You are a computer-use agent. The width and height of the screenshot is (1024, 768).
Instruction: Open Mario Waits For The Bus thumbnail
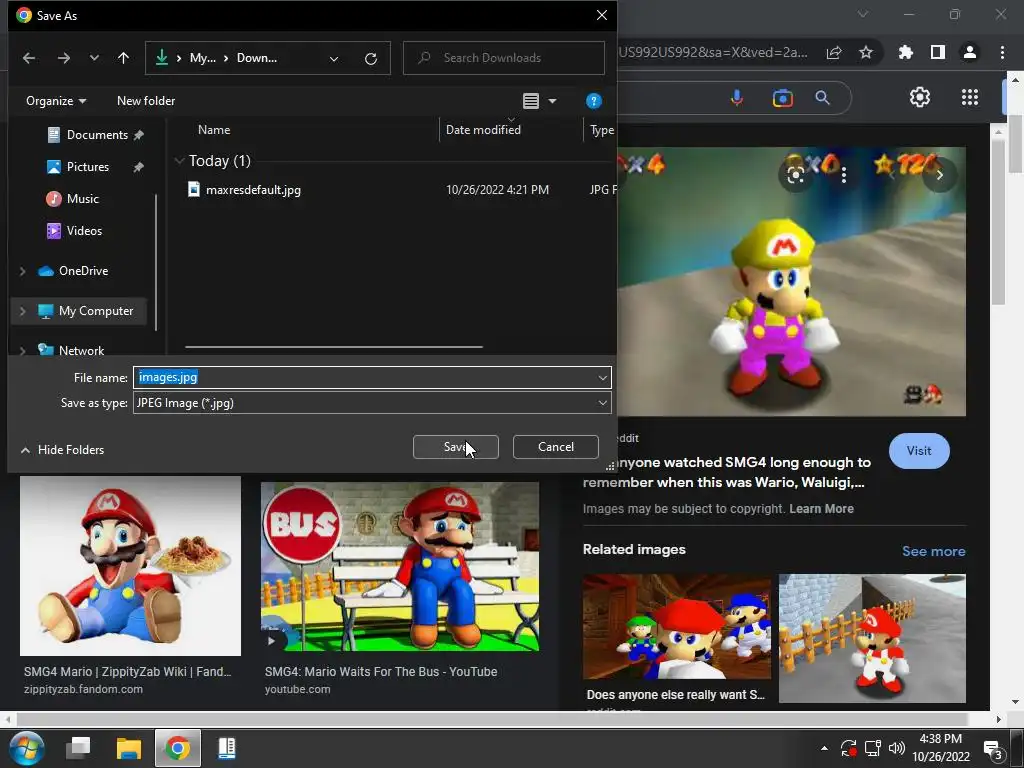click(400, 566)
